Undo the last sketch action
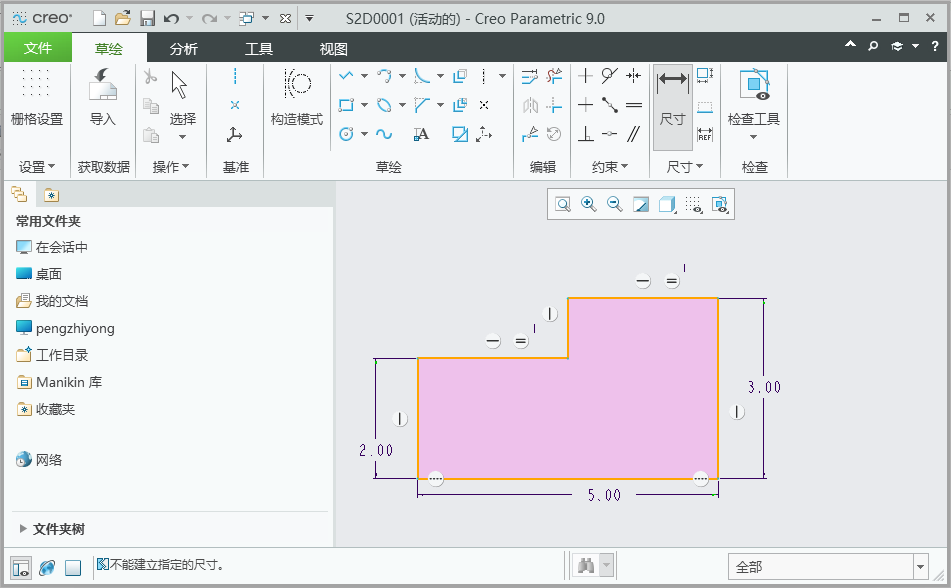 point(171,19)
